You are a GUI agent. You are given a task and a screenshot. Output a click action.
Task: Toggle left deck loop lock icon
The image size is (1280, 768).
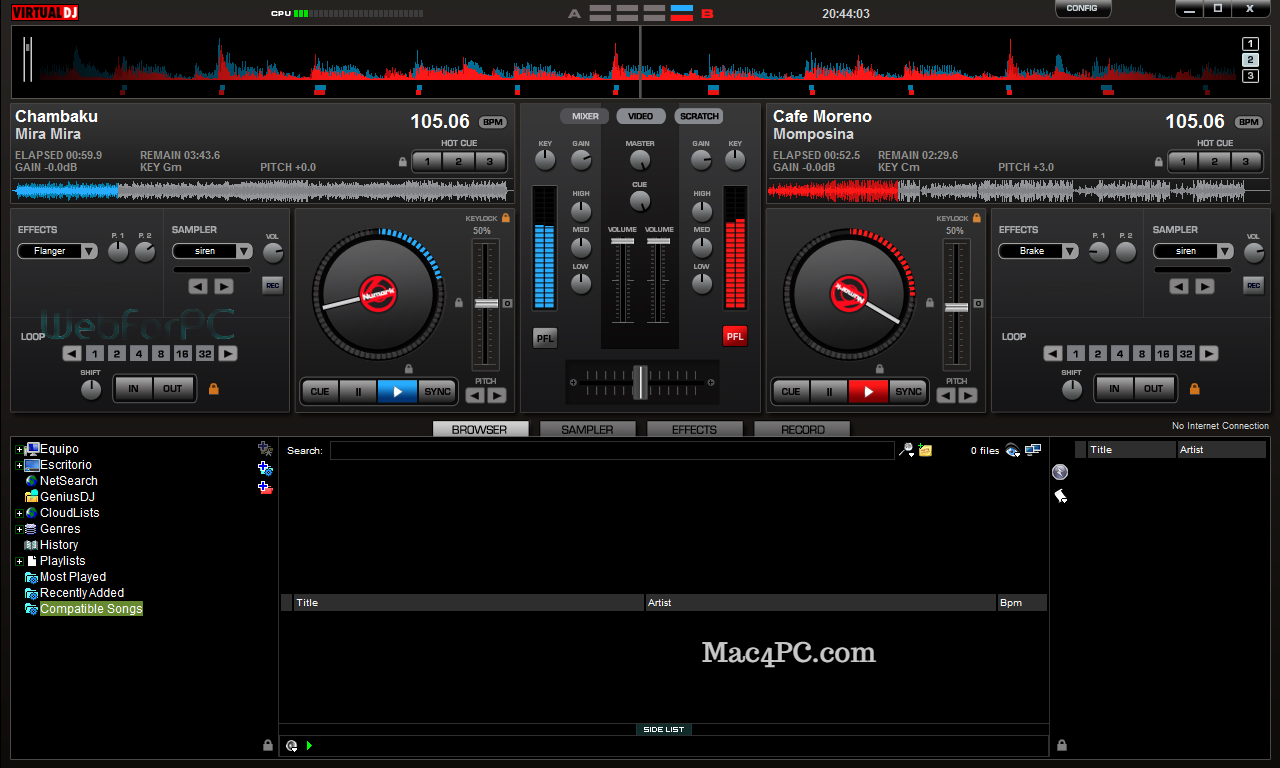click(213, 388)
